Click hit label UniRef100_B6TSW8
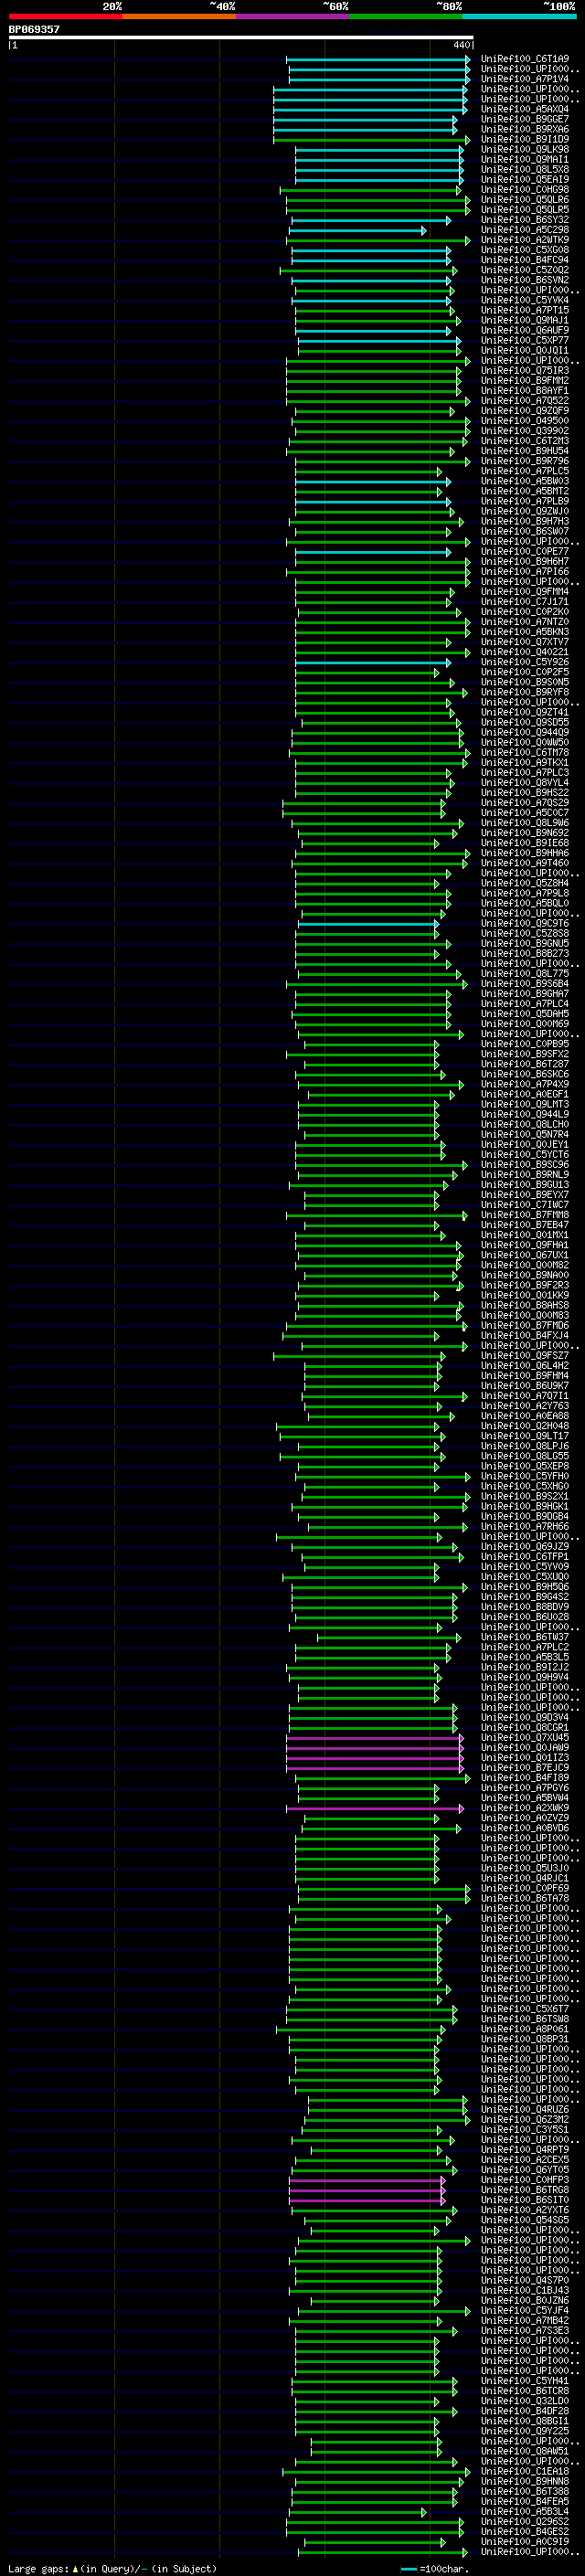 524,2019
